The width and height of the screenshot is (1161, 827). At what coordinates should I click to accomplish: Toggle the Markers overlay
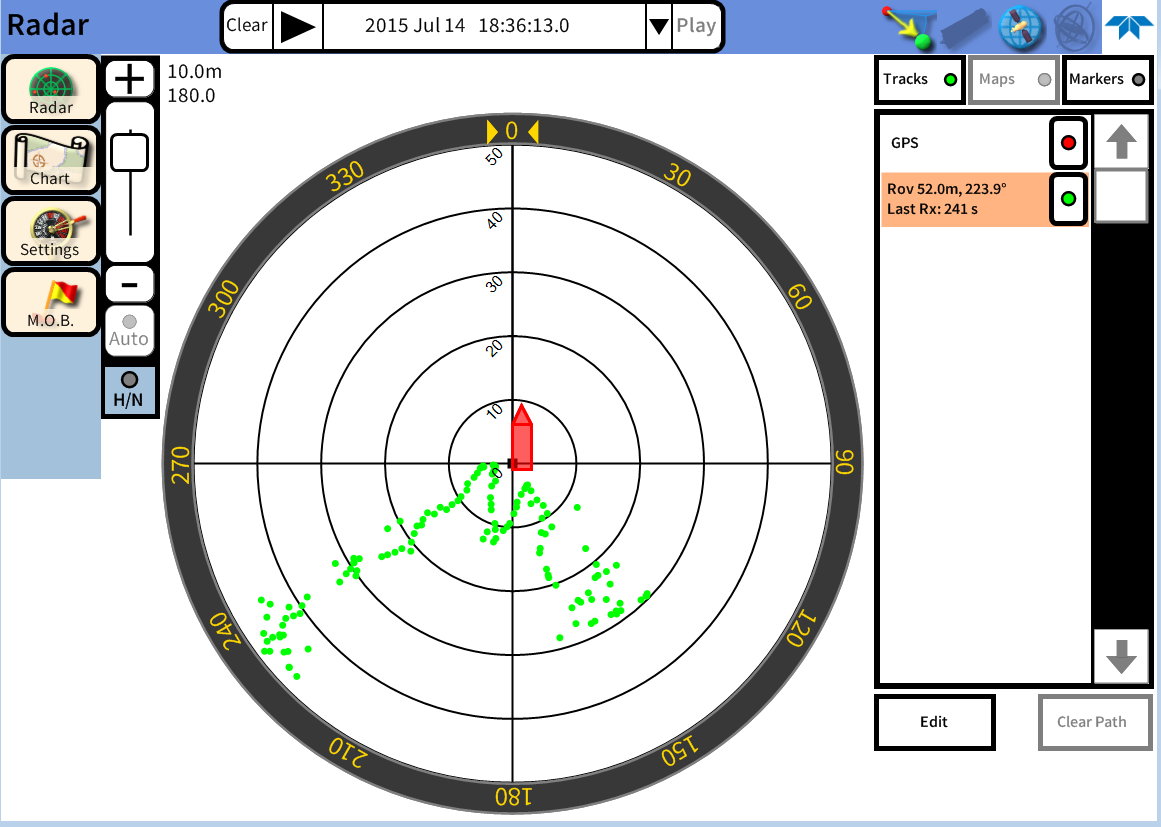1107,79
